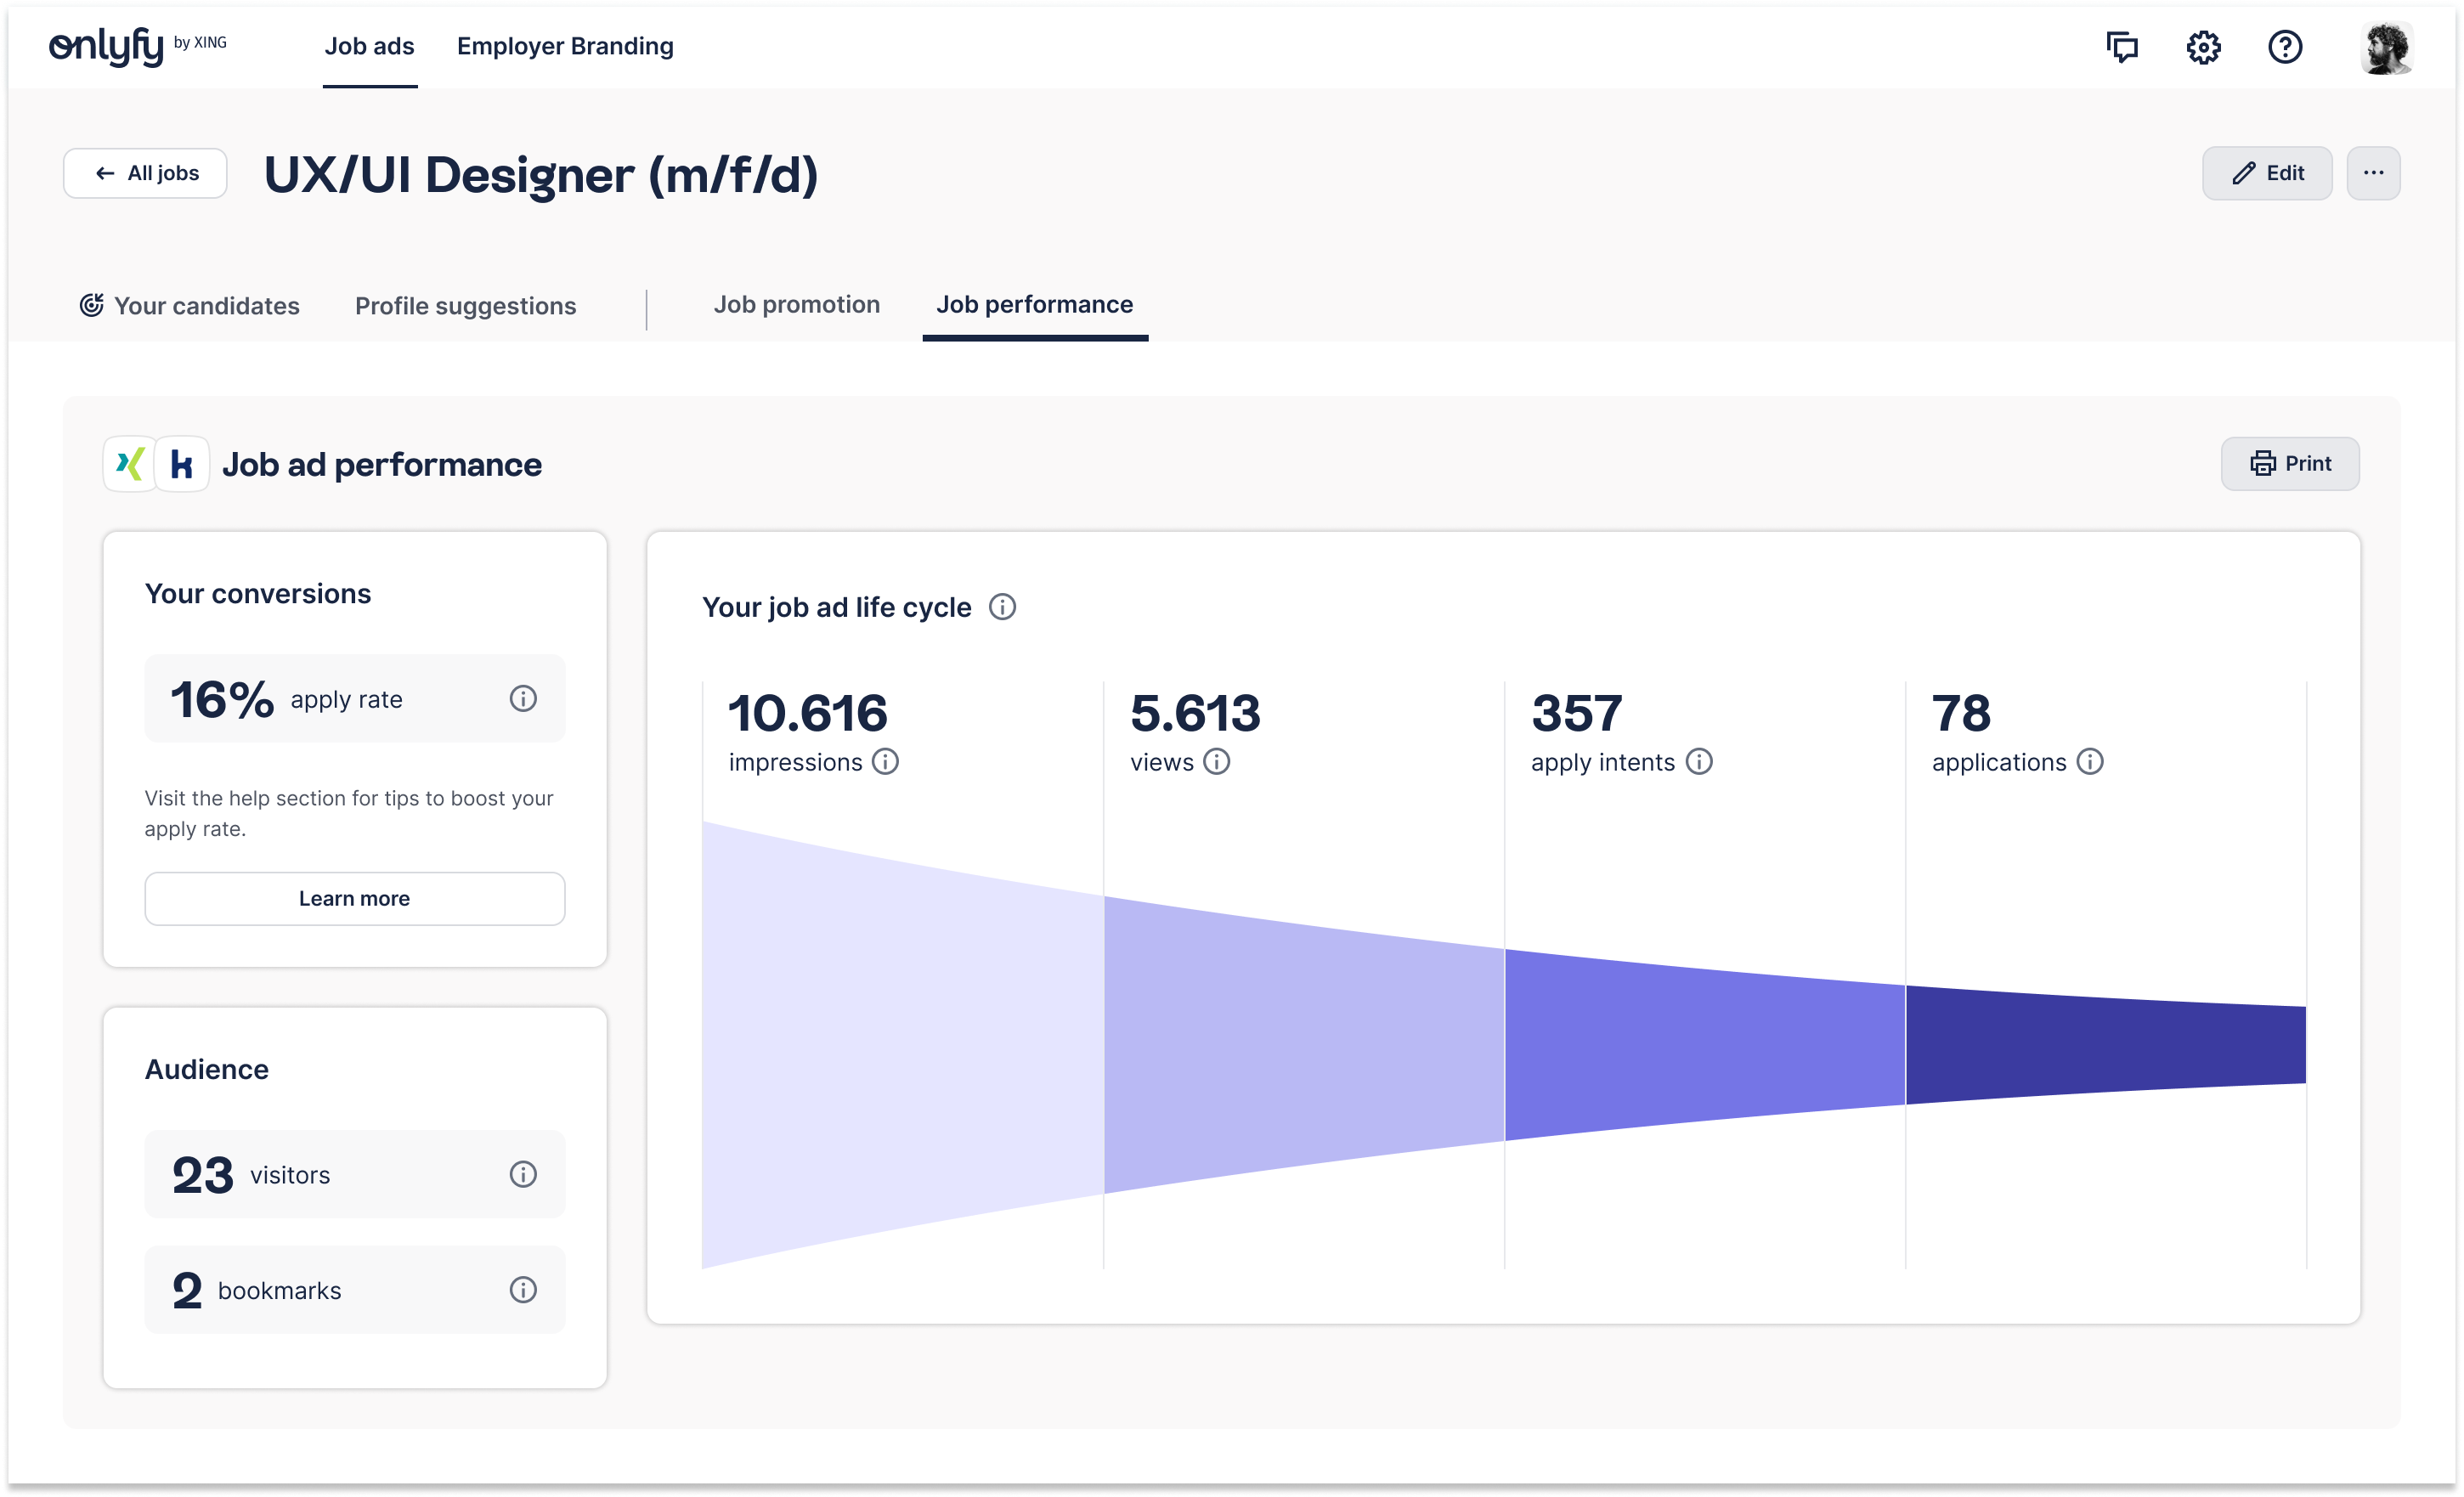Image resolution: width=2464 pixels, height=1497 pixels.
Task: Open the more options ellipsis menu
Action: click(x=2373, y=173)
